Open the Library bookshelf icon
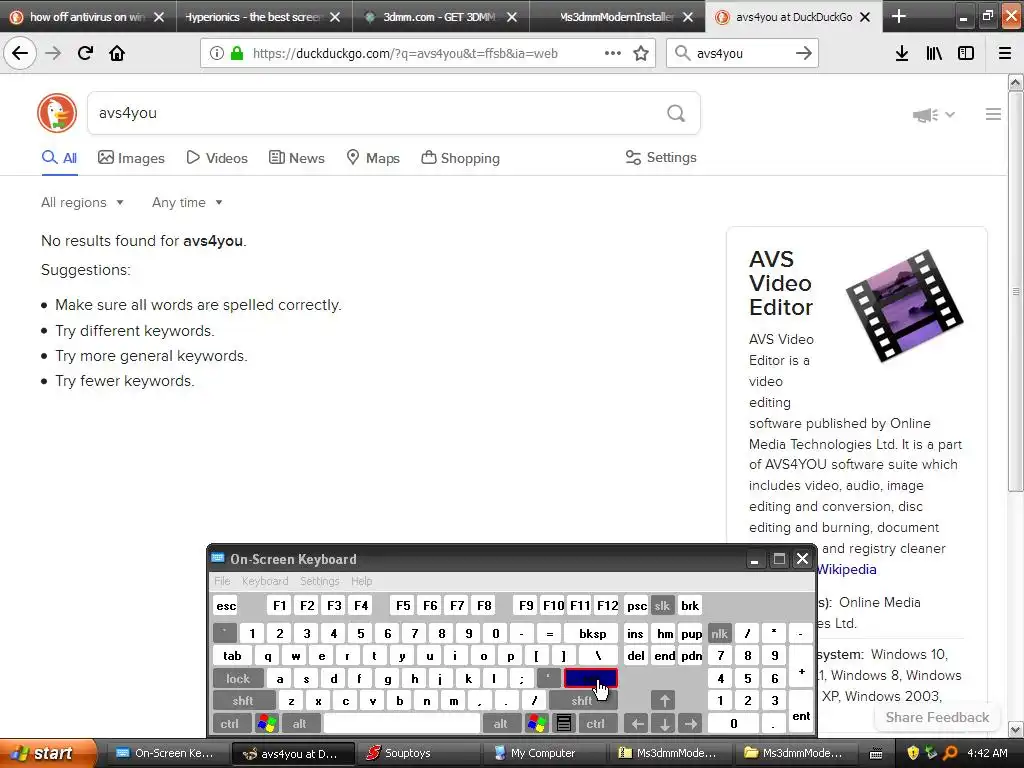 tap(934, 53)
